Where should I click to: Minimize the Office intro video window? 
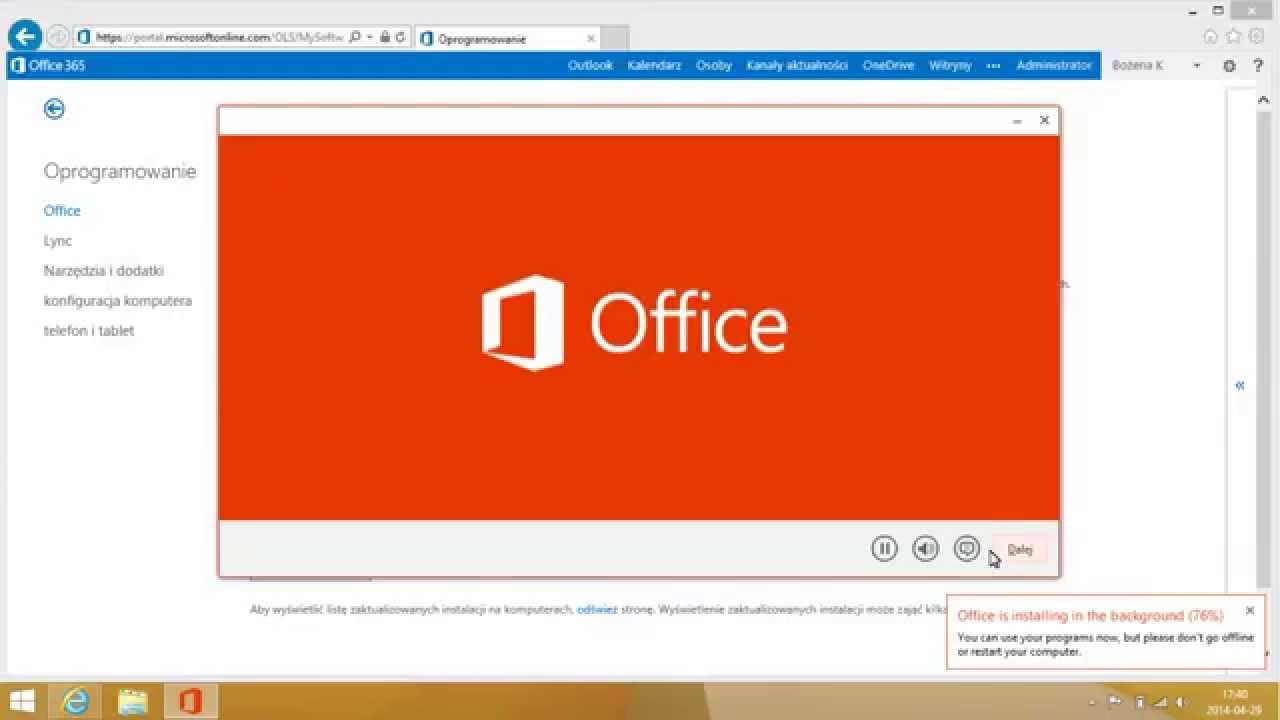coord(1017,120)
